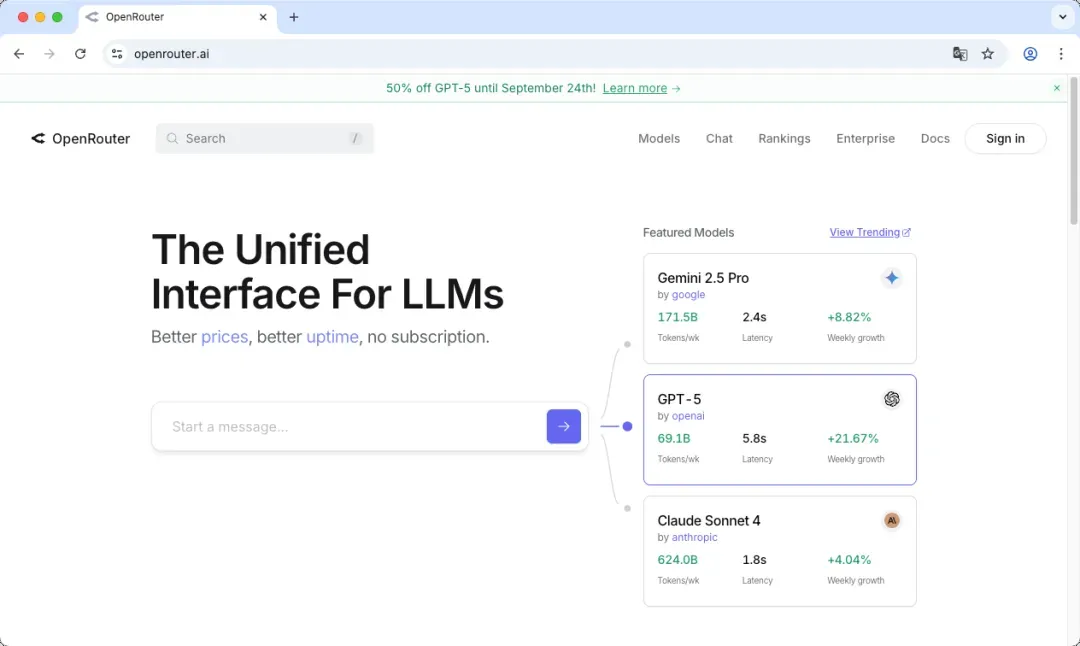Click the OpenAI logo on GPT-5 card
Viewport: 1080px width, 646px height.
tap(891, 399)
